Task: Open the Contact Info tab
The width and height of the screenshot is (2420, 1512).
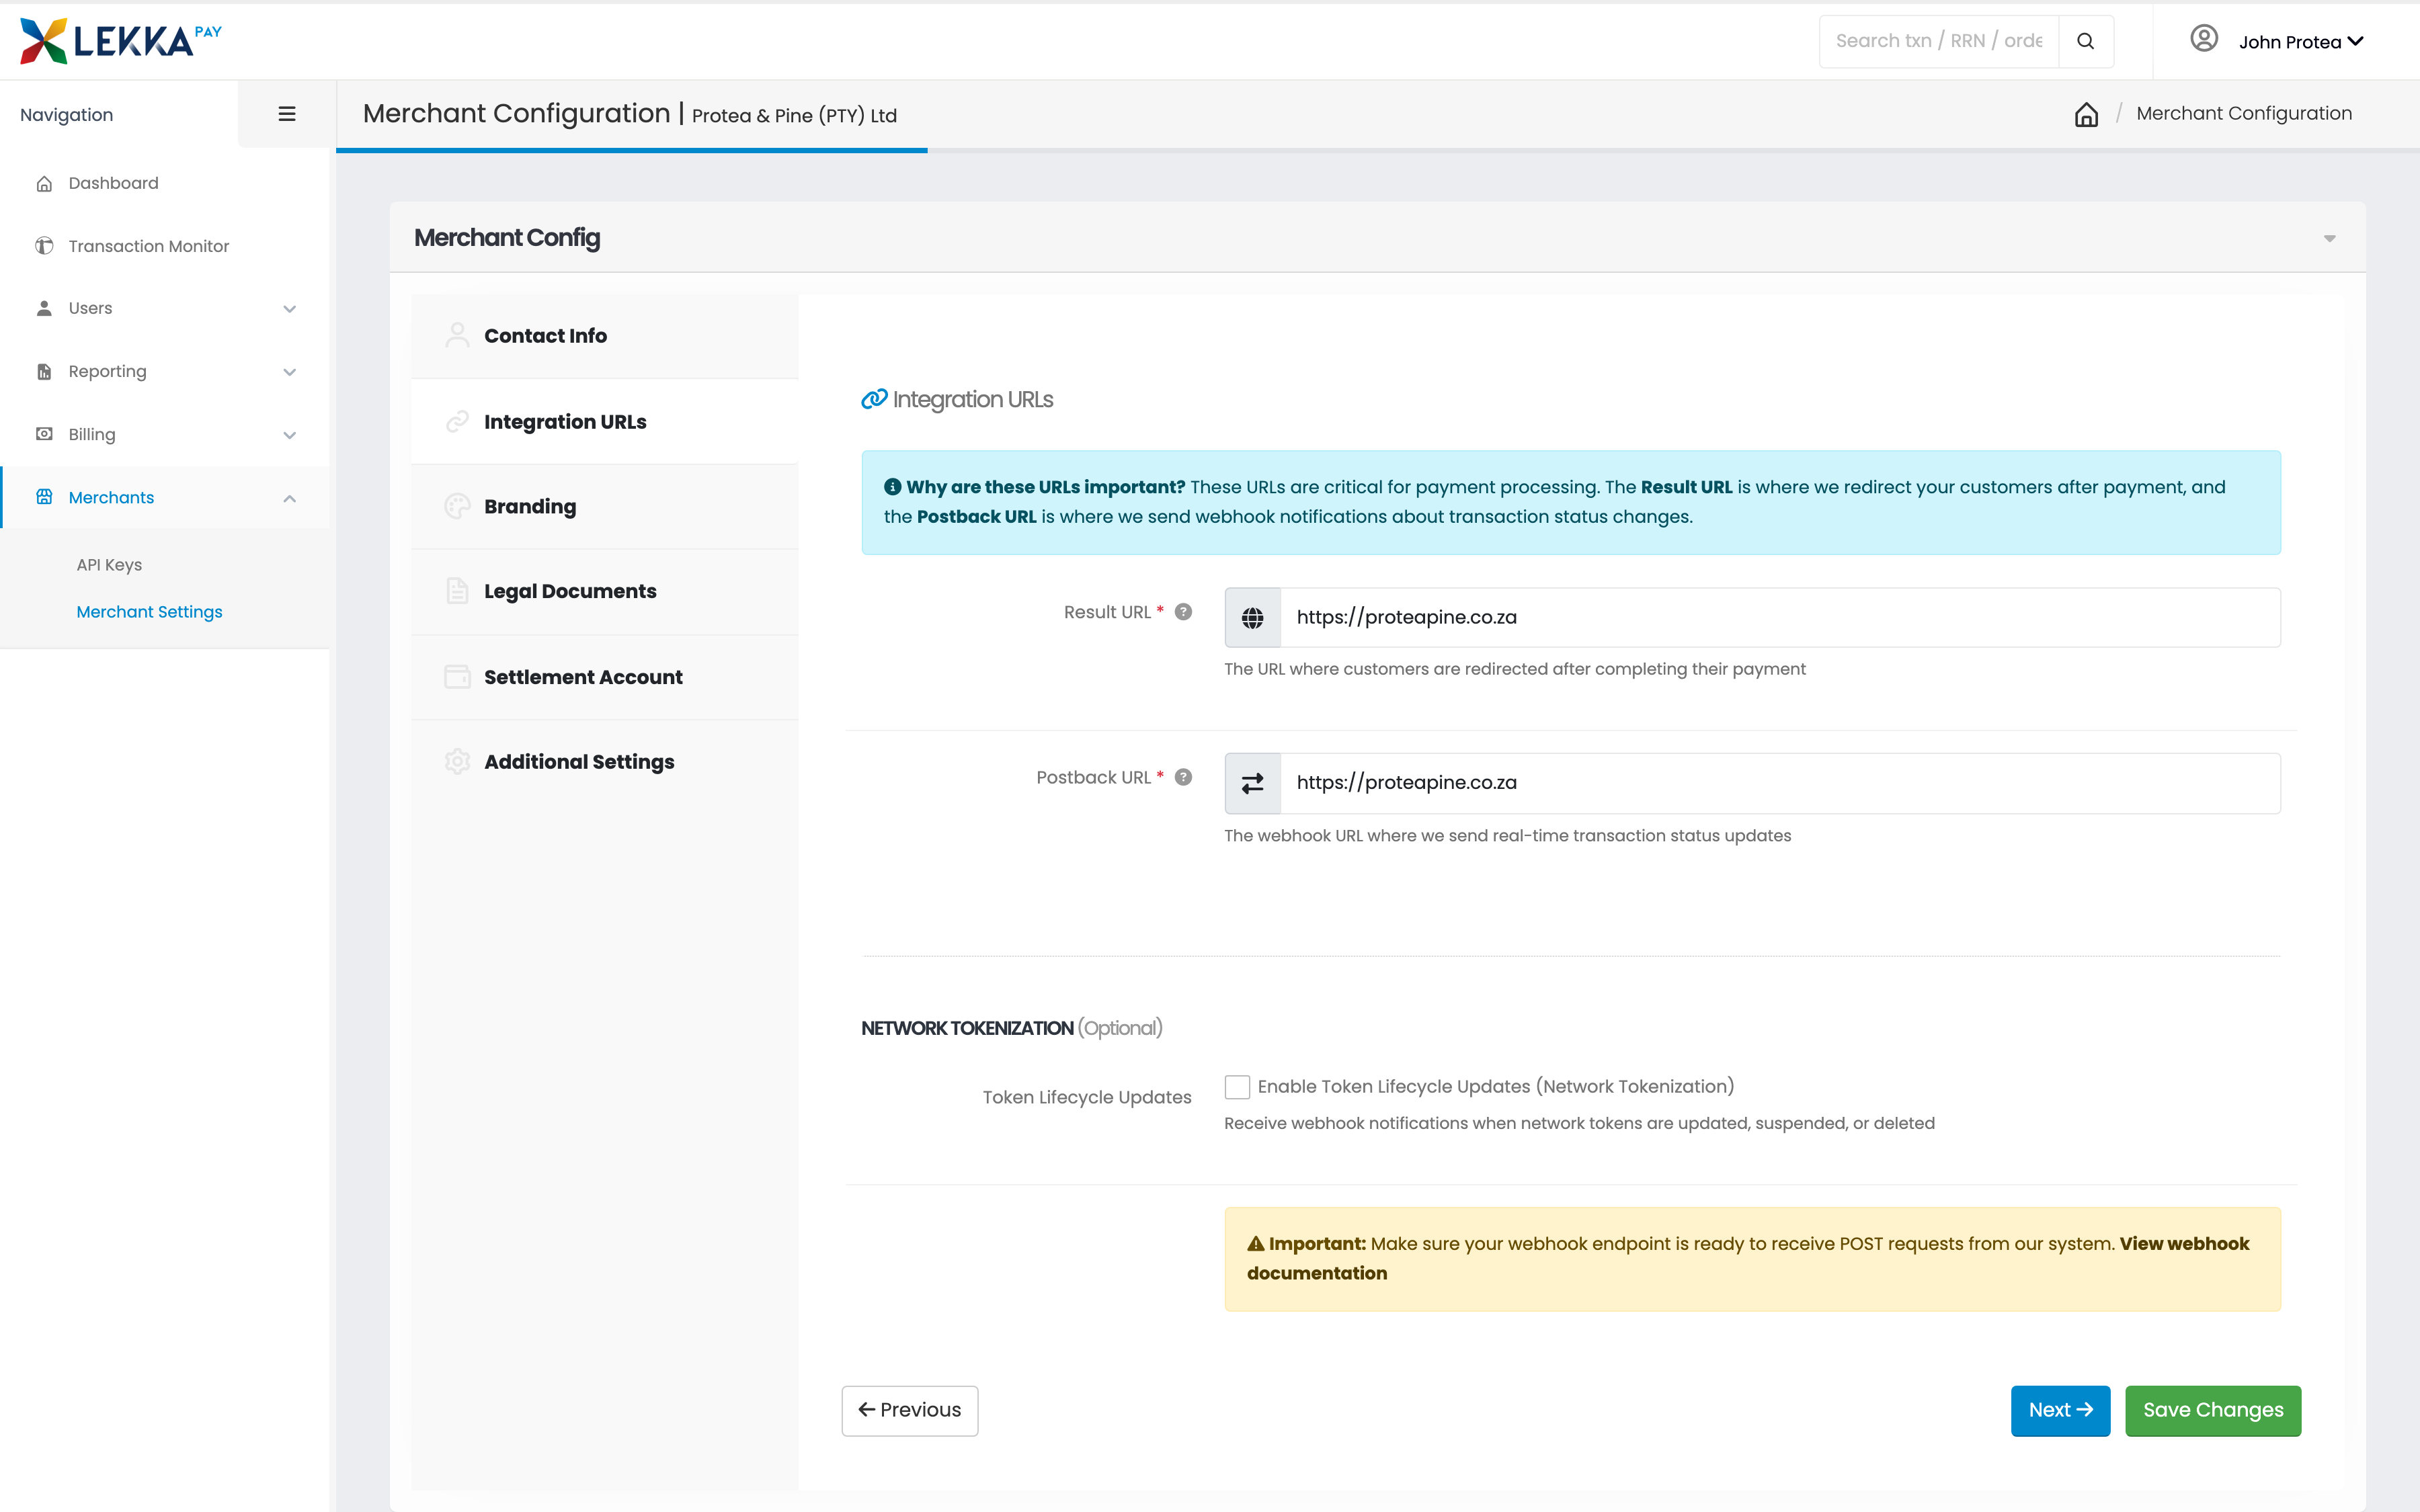Action: [604, 336]
